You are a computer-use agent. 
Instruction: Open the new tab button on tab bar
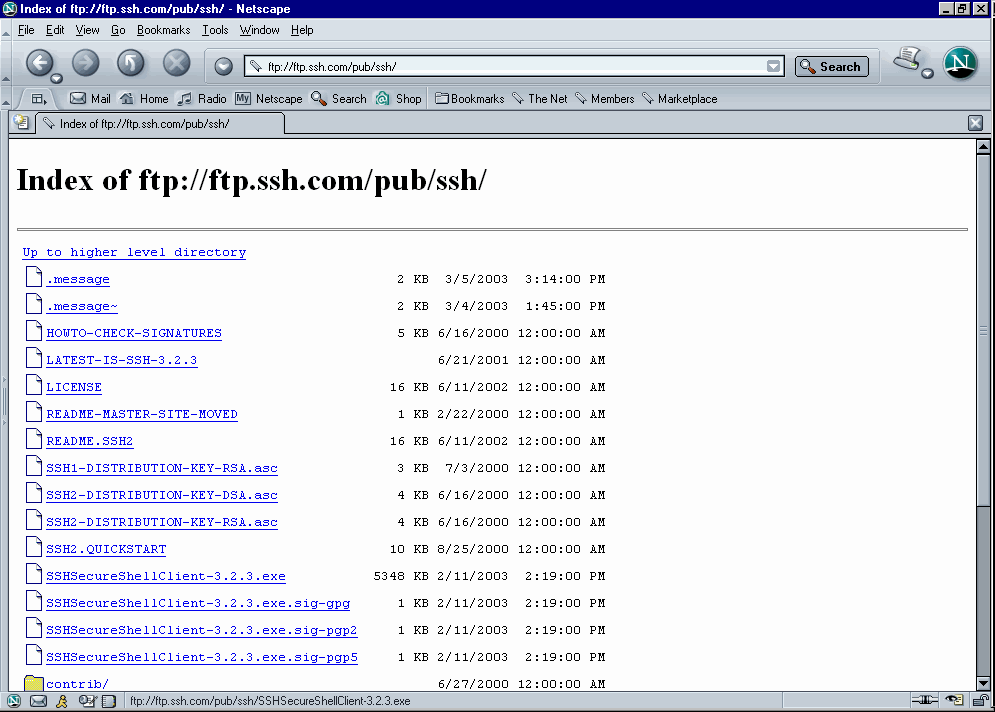click(21, 123)
